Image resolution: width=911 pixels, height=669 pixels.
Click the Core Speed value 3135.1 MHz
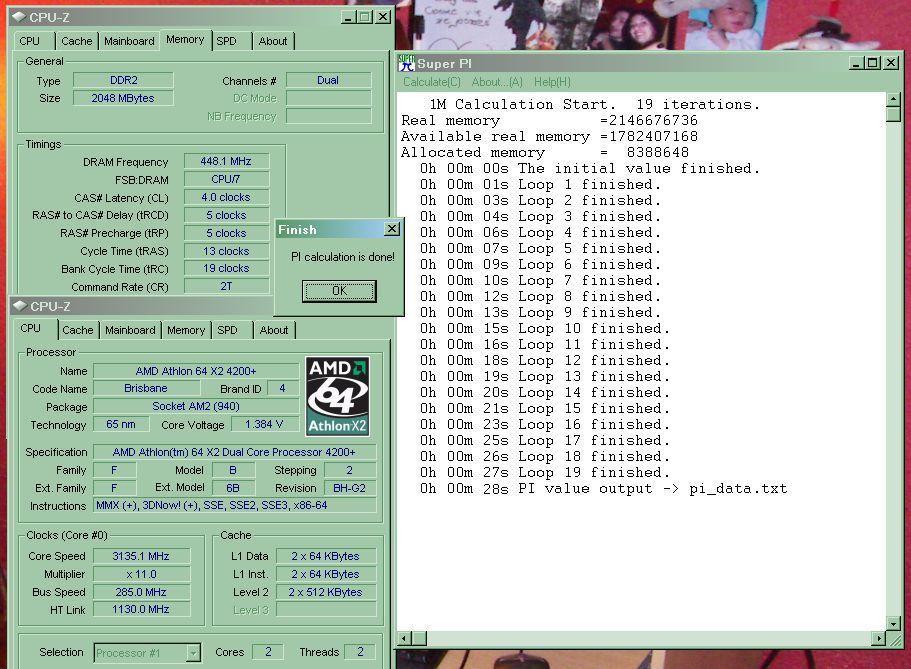click(141, 556)
